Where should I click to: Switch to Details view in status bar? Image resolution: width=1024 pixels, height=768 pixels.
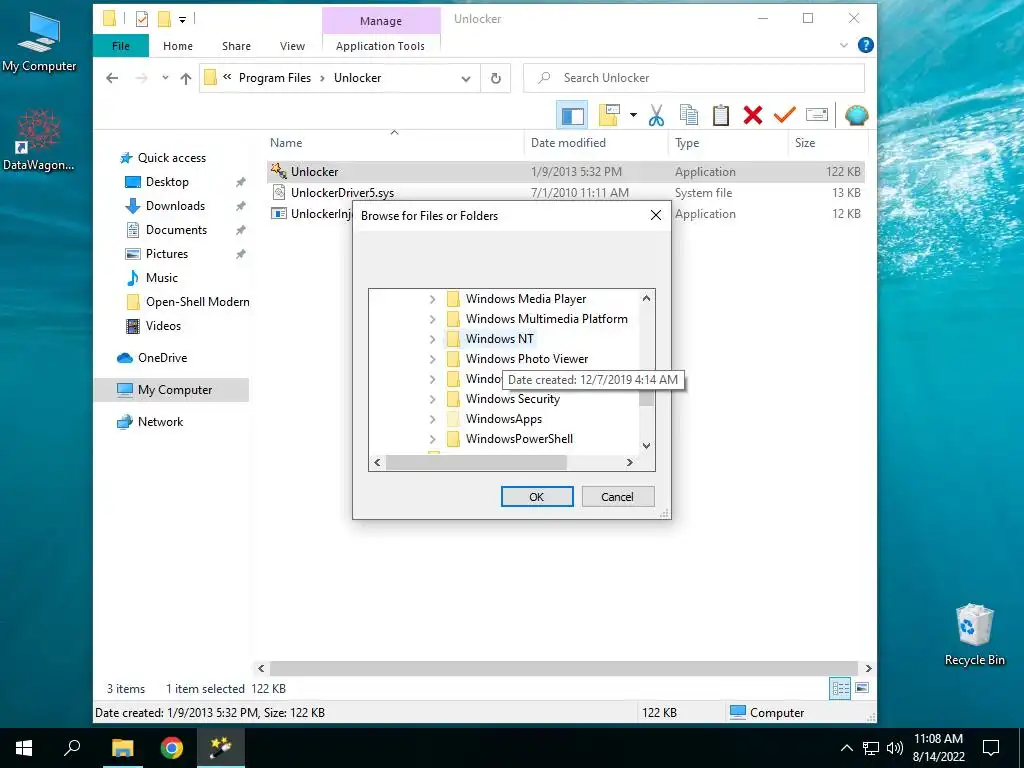tap(840, 688)
